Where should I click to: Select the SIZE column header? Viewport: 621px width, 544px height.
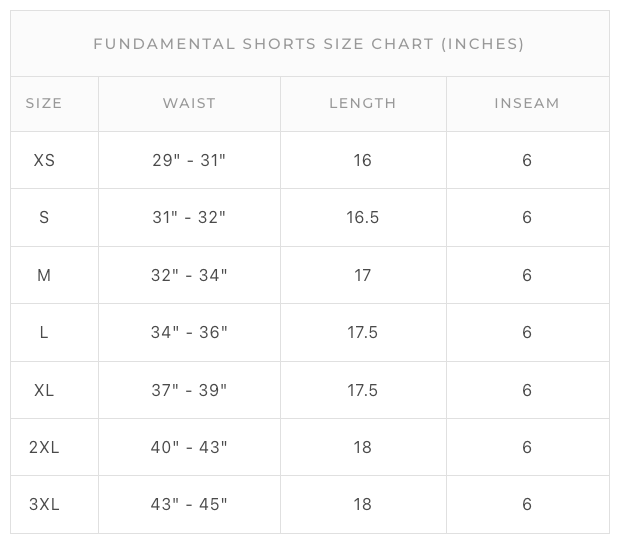(44, 103)
